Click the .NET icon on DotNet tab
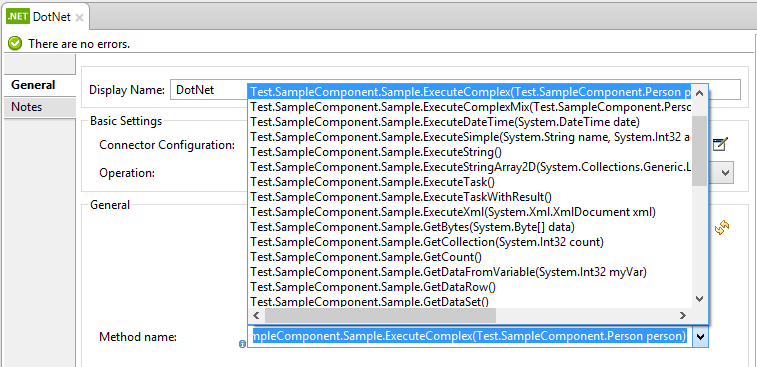This screenshot has height=367, width=757. pos(18,17)
